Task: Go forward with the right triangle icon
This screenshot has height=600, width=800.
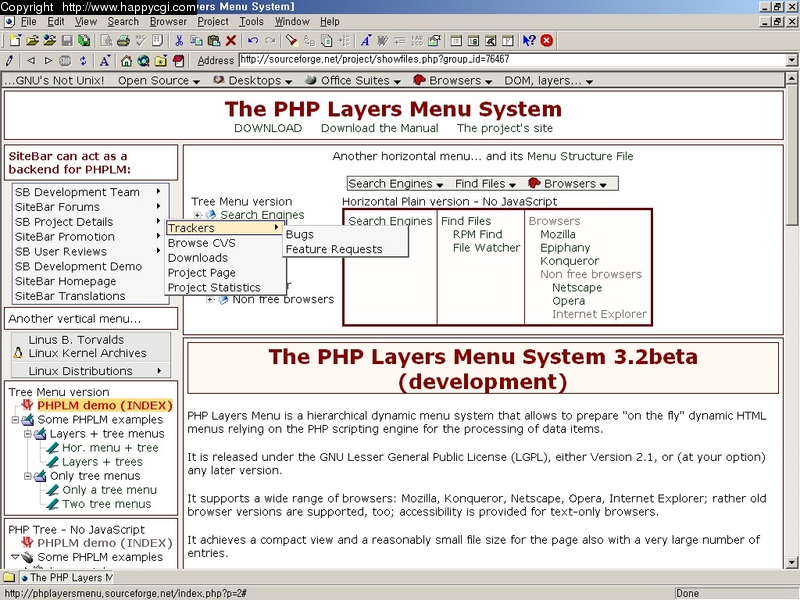Action: pos(48,61)
